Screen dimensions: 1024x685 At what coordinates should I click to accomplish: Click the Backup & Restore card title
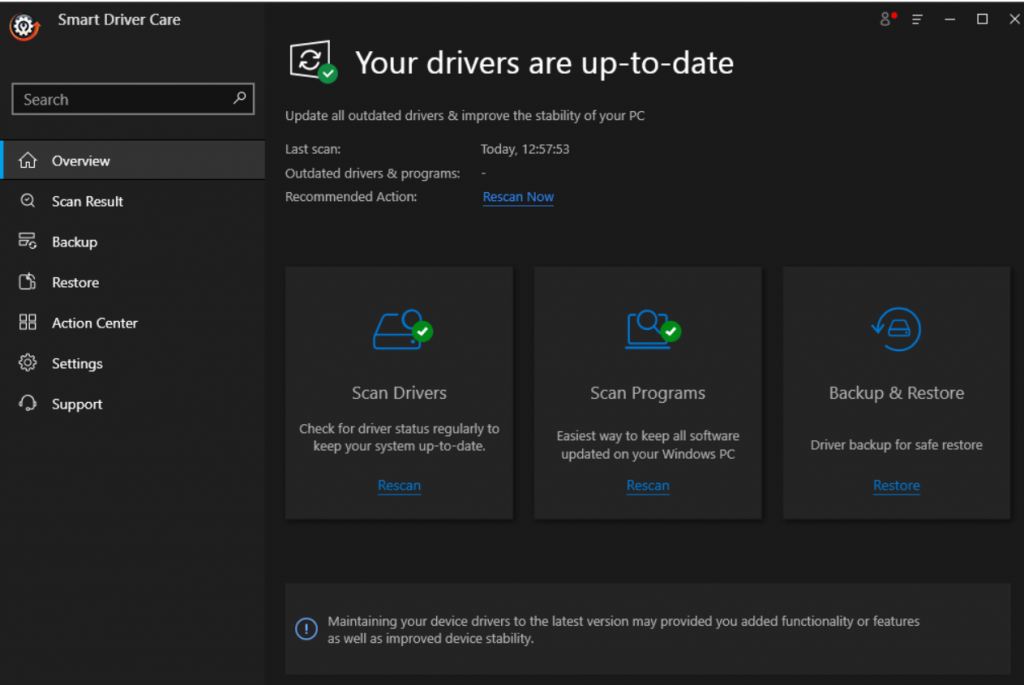click(x=896, y=392)
